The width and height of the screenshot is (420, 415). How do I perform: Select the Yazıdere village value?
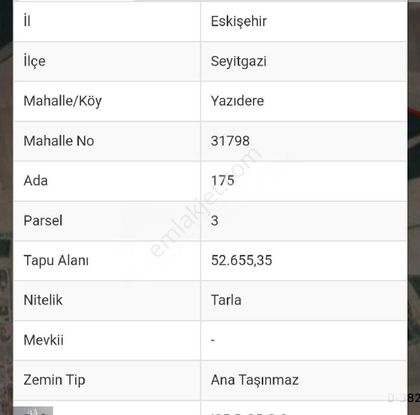click(237, 101)
